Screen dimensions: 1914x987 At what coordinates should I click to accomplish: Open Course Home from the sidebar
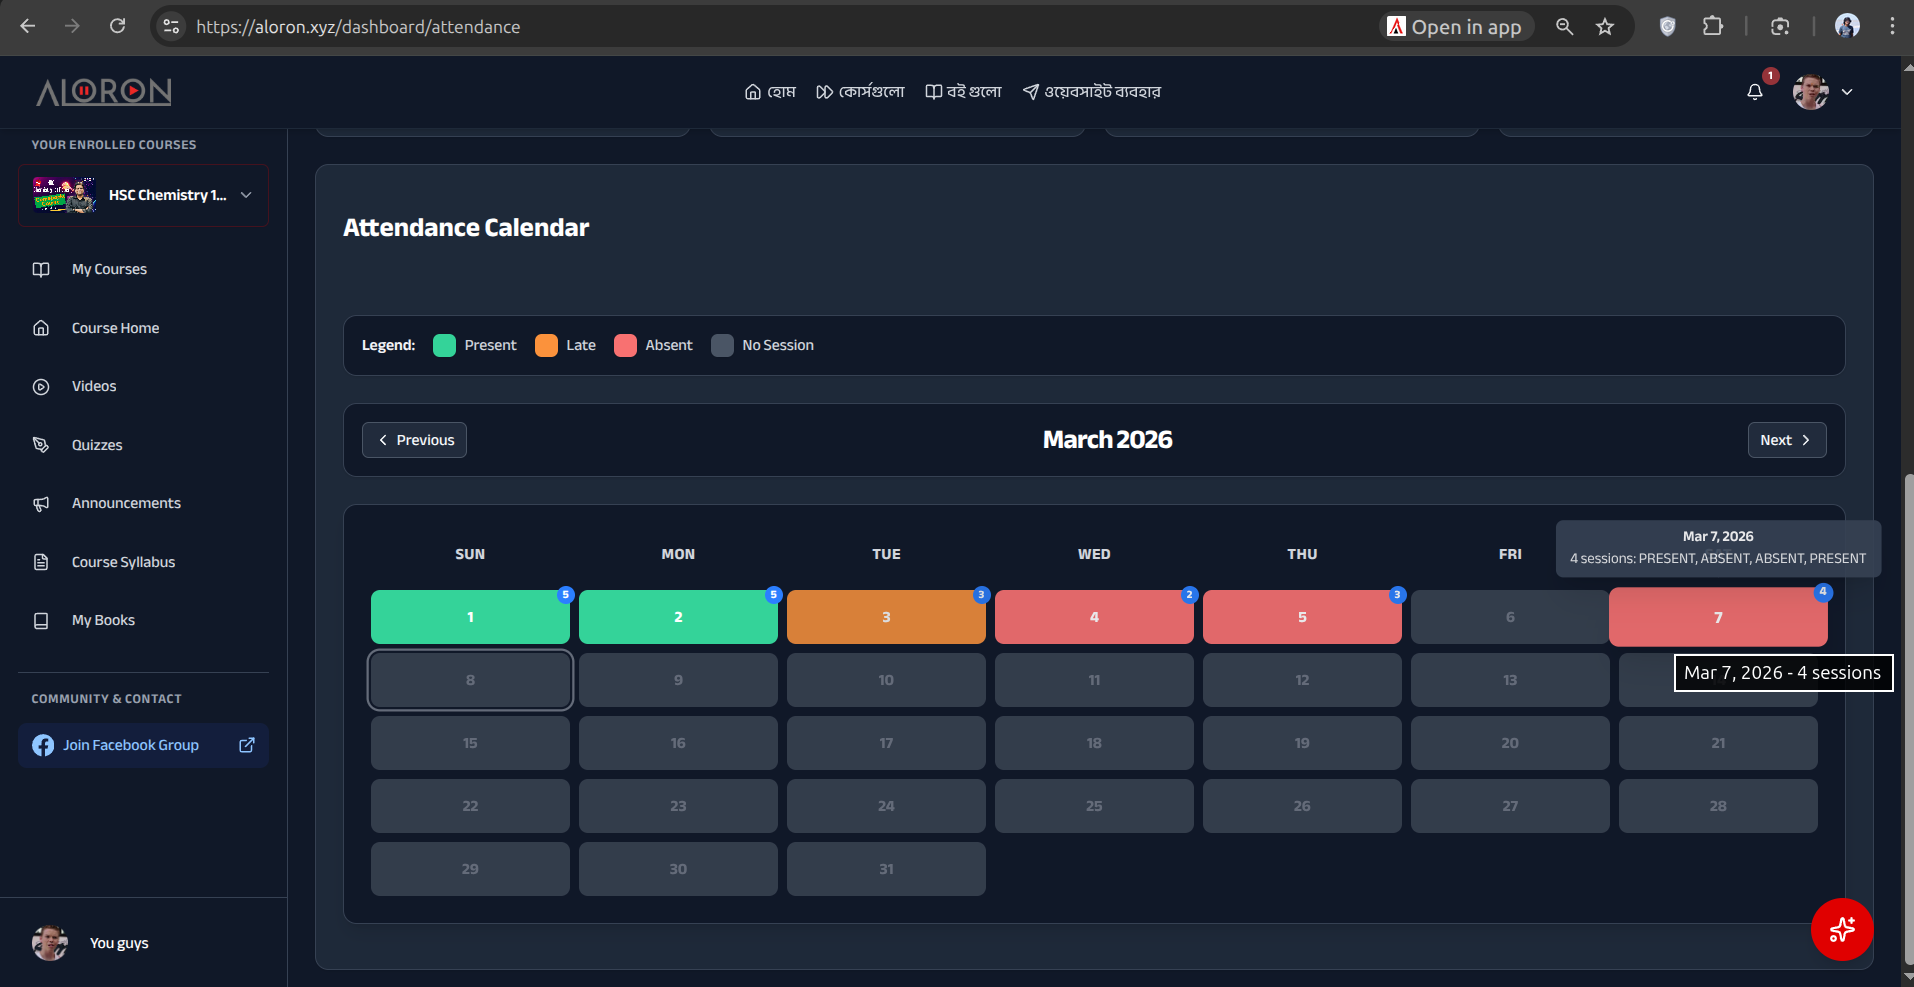point(115,328)
